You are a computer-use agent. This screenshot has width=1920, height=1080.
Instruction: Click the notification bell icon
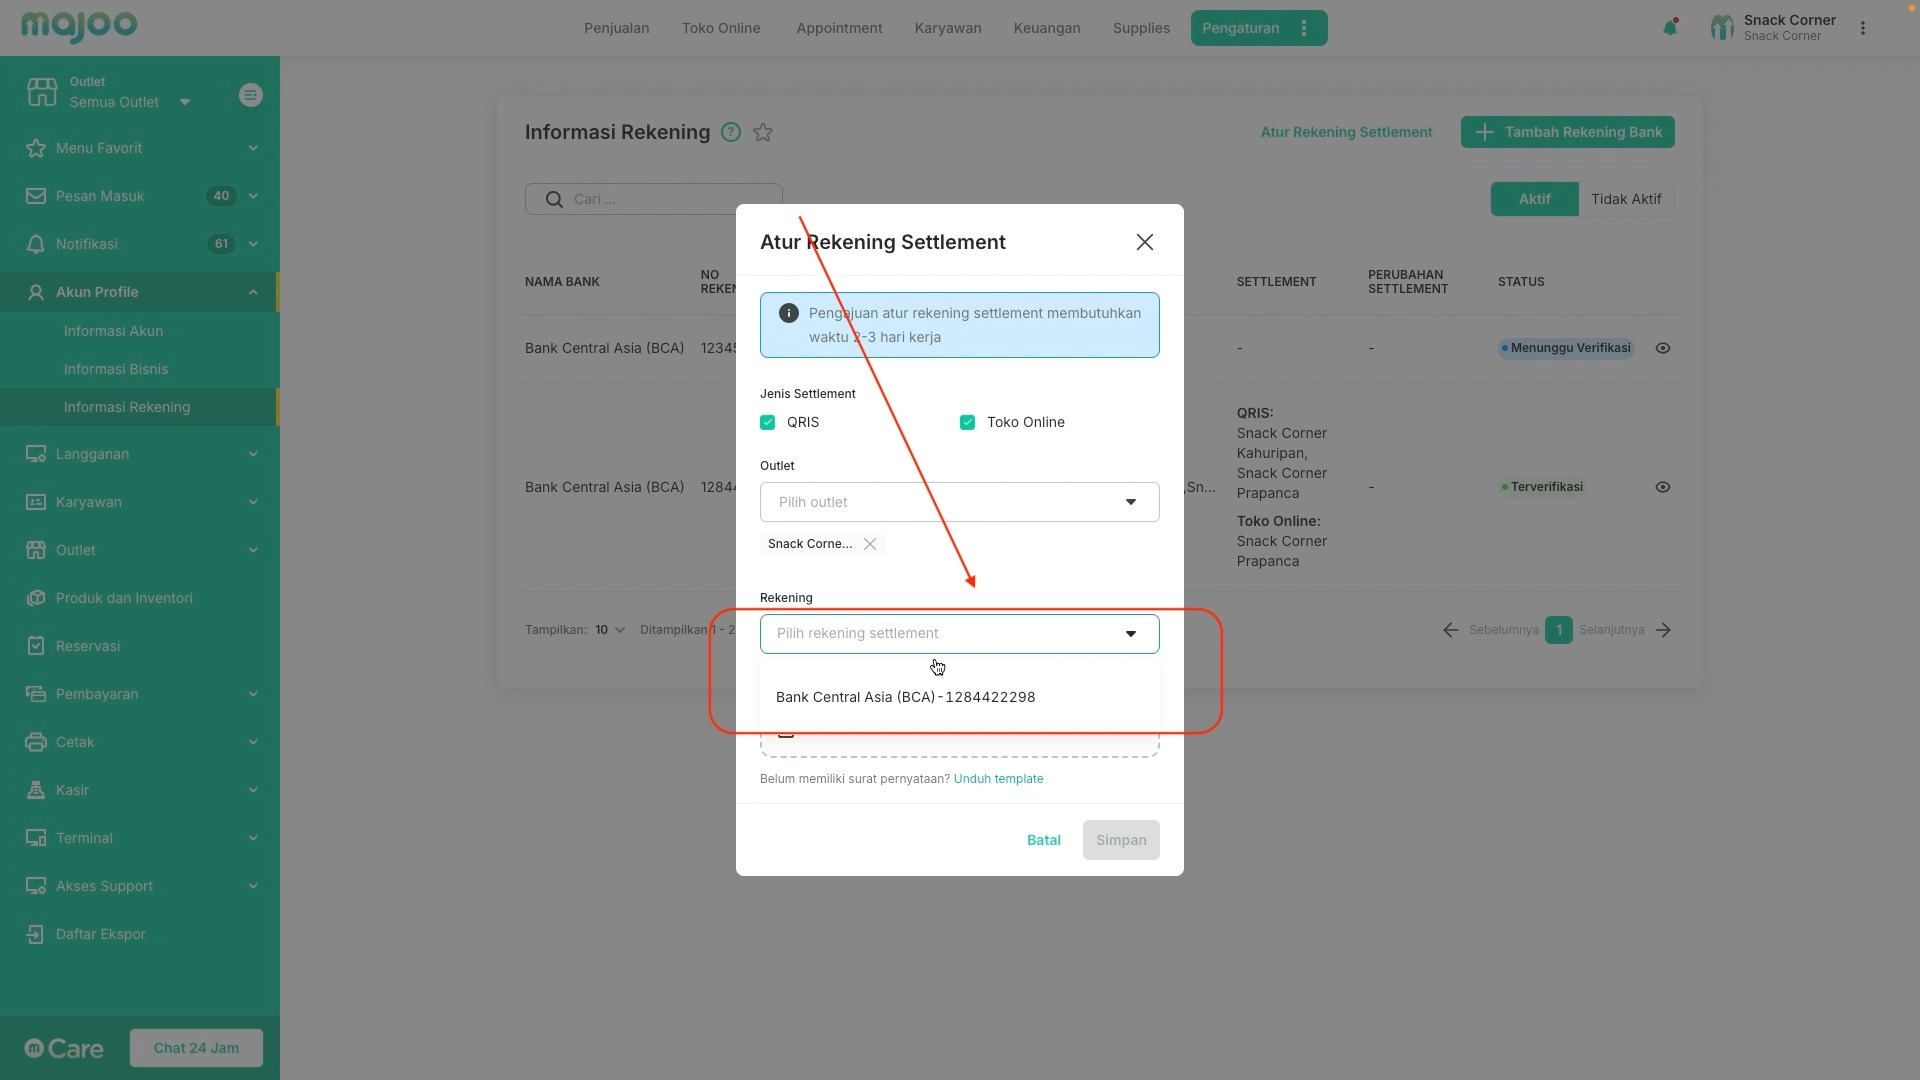pyautogui.click(x=1670, y=28)
